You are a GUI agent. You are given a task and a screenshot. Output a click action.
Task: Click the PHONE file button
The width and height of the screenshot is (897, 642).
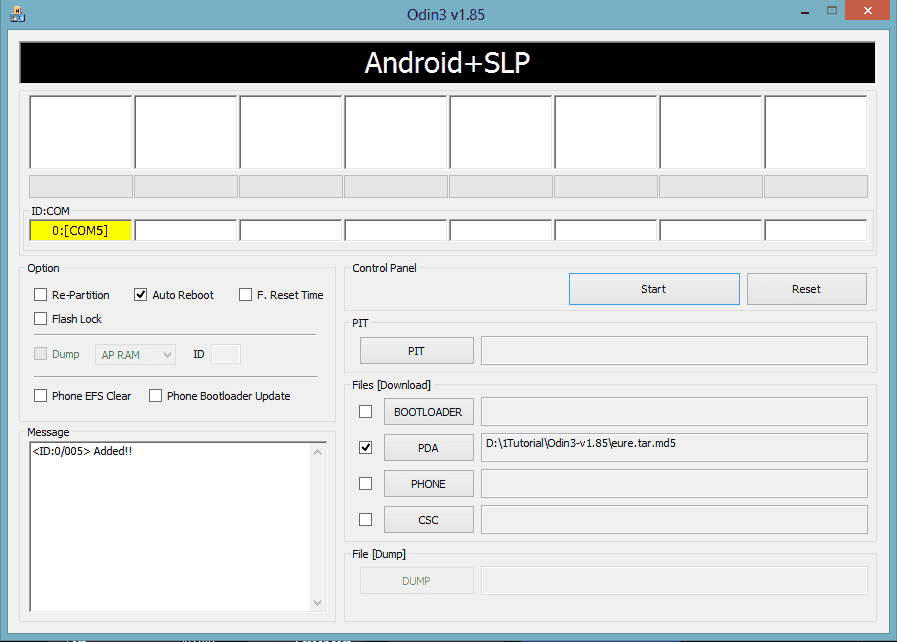point(428,484)
